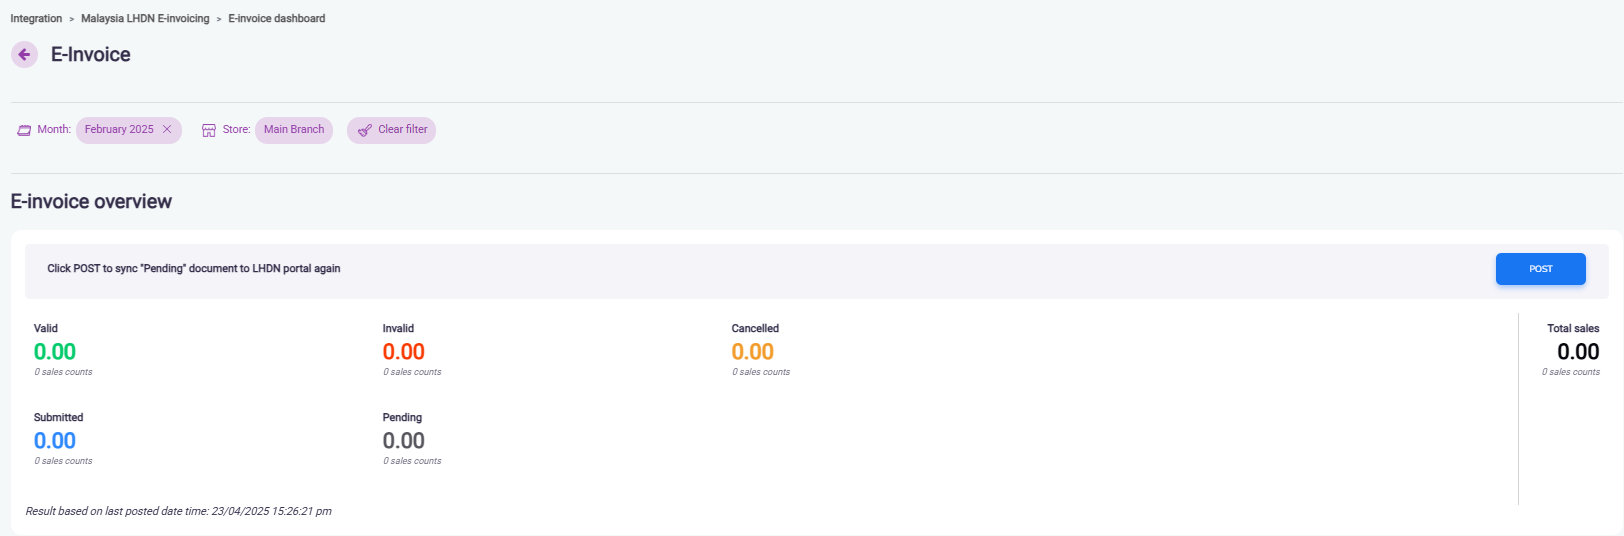Click the E-invoice overview heading
The image size is (1624, 536).
point(91,202)
